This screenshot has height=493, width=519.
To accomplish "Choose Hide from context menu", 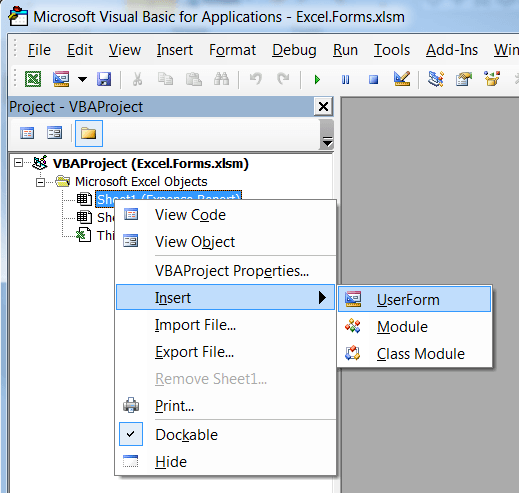I will tap(225, 462).
